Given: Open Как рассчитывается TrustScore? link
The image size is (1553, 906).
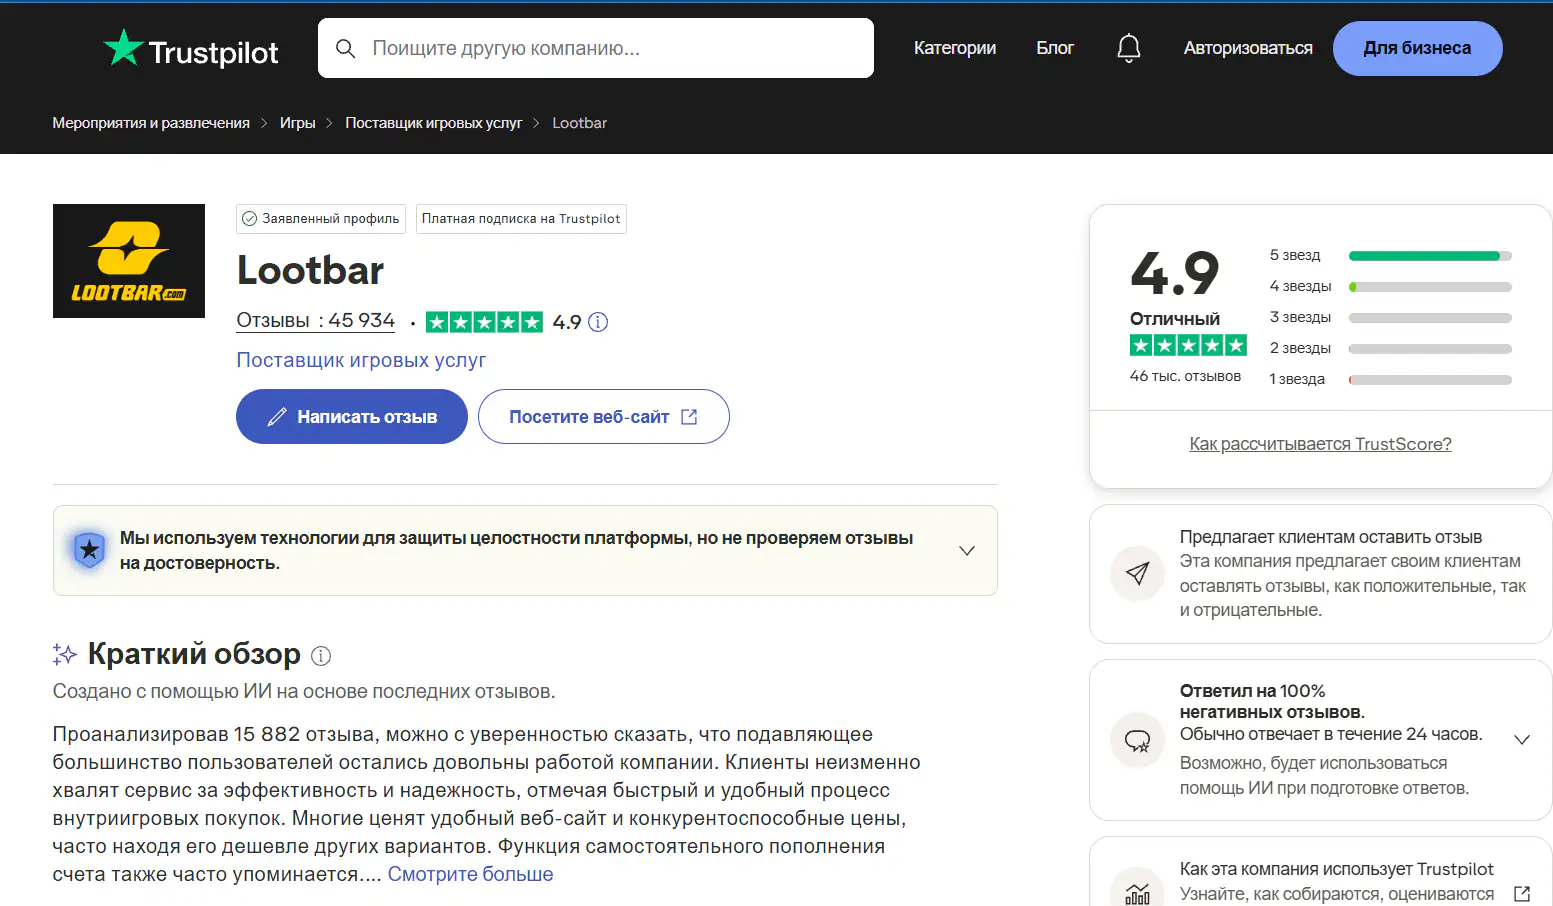Looking at the screenshot, I should (x=1320, y=444).
